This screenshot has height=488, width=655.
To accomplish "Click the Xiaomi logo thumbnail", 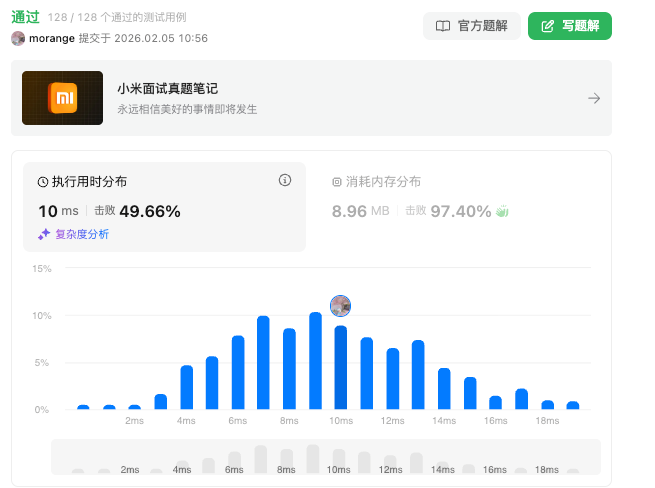I will [63, 98].
